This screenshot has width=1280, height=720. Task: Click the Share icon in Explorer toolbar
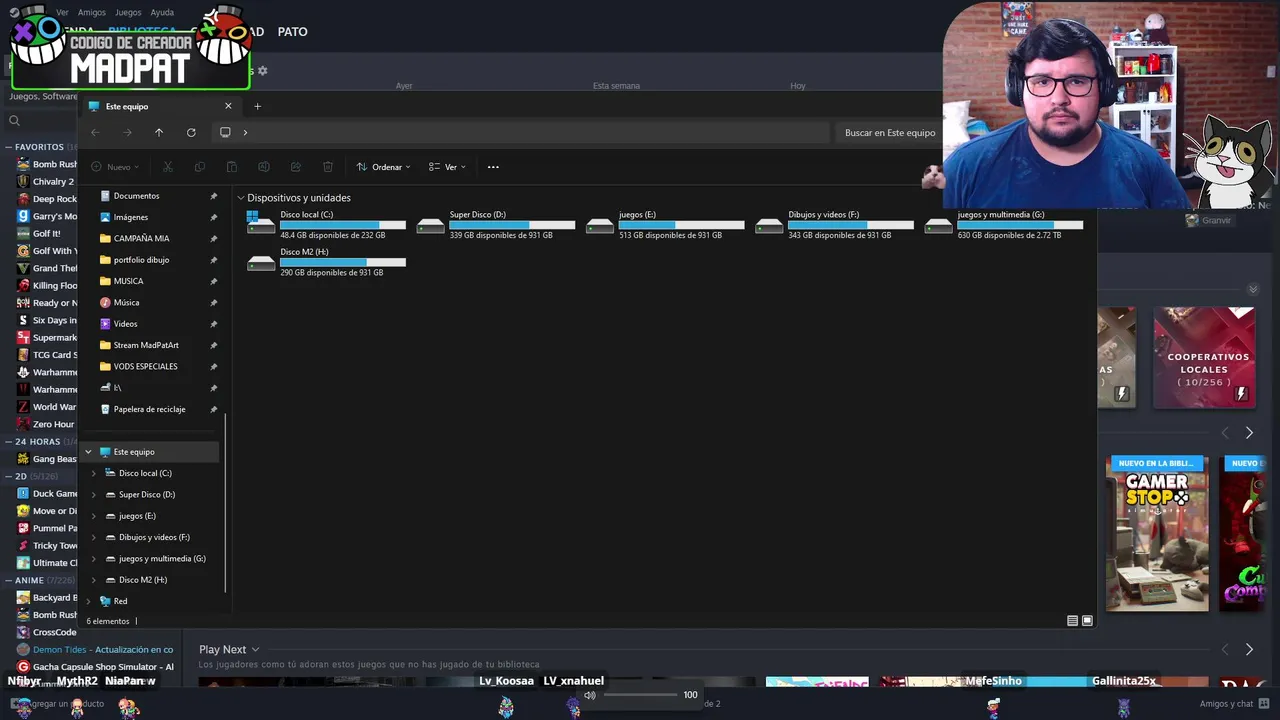[x=296, y=167]
